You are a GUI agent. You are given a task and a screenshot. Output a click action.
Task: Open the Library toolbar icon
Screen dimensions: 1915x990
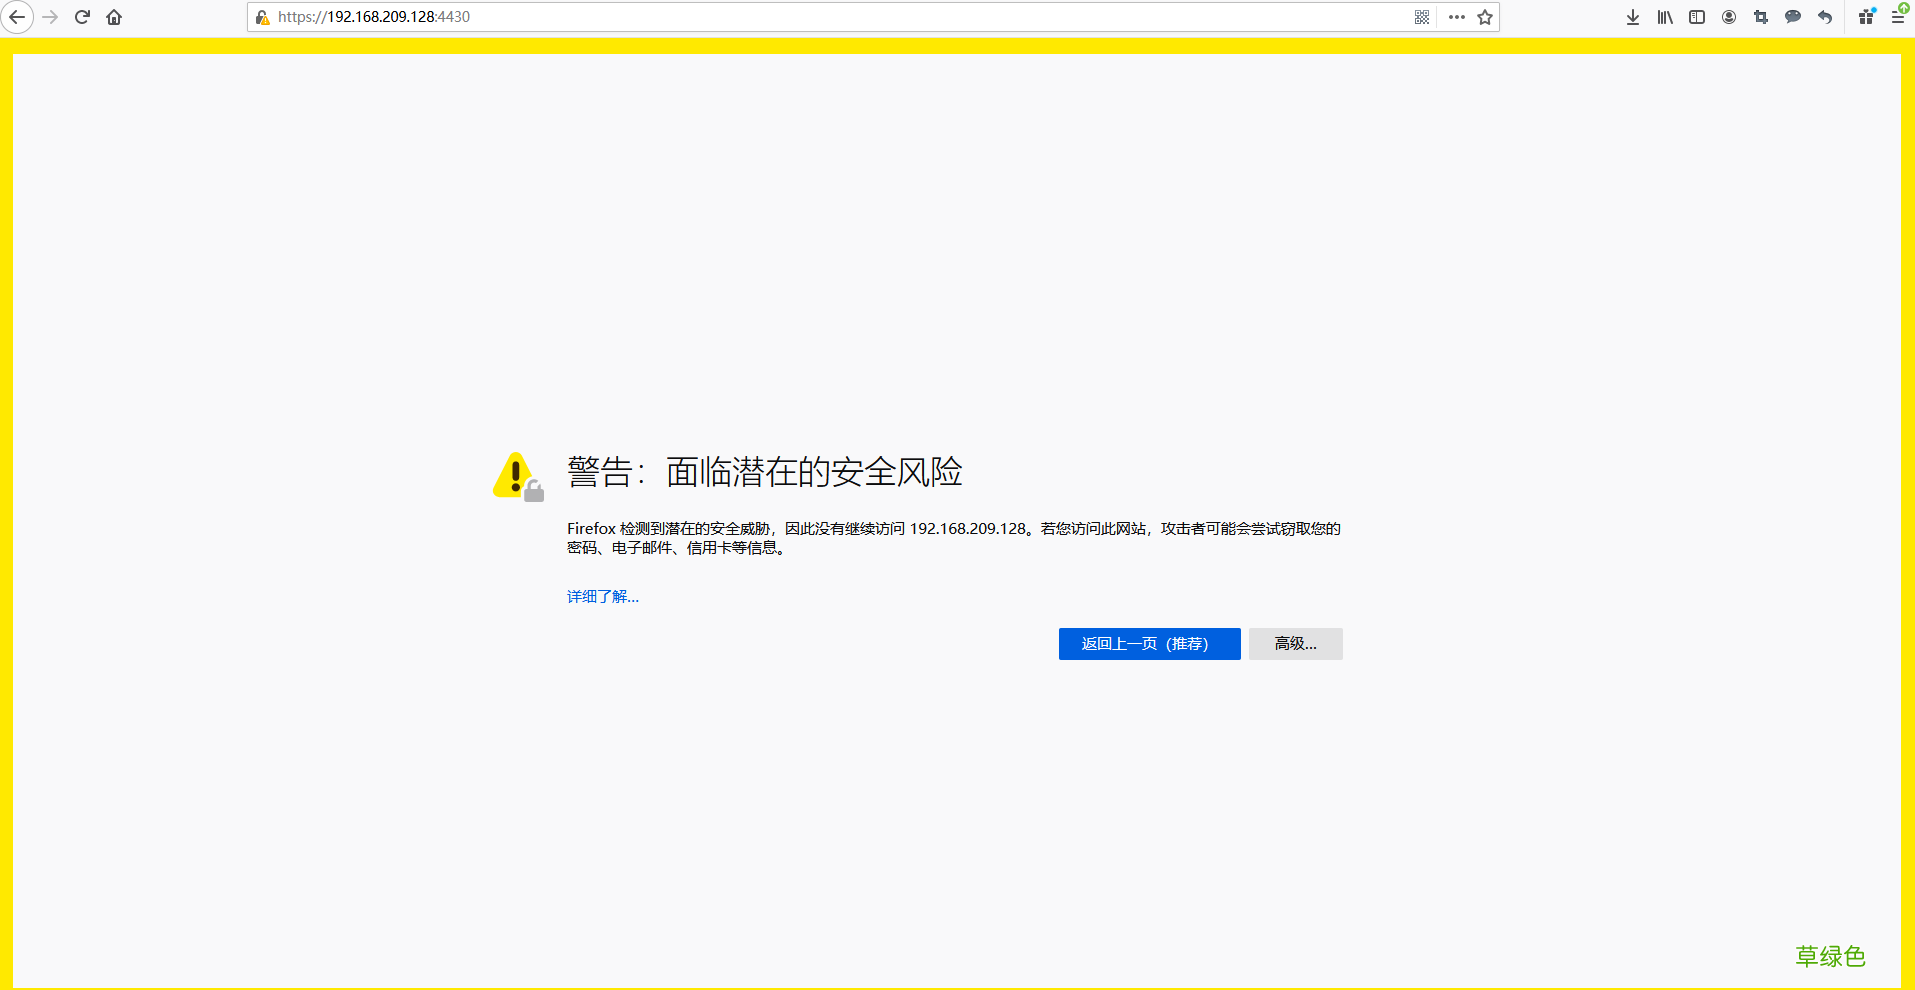coord(1664,17)
